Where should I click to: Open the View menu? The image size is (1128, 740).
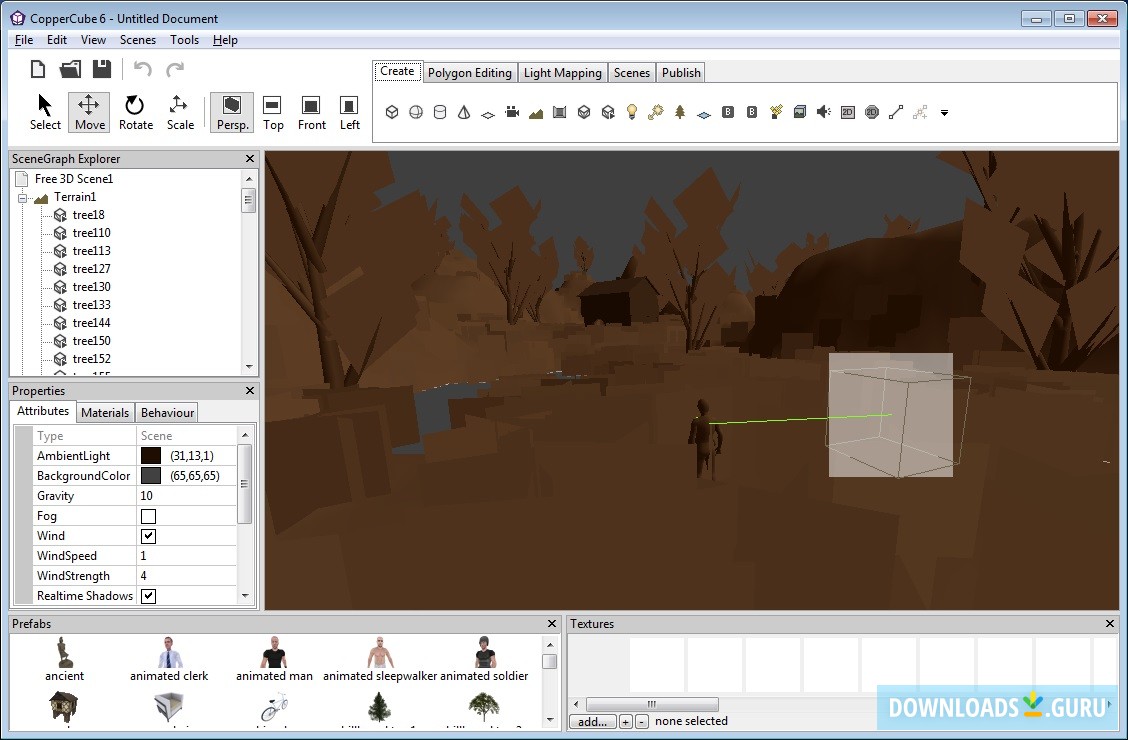(93, 40)
